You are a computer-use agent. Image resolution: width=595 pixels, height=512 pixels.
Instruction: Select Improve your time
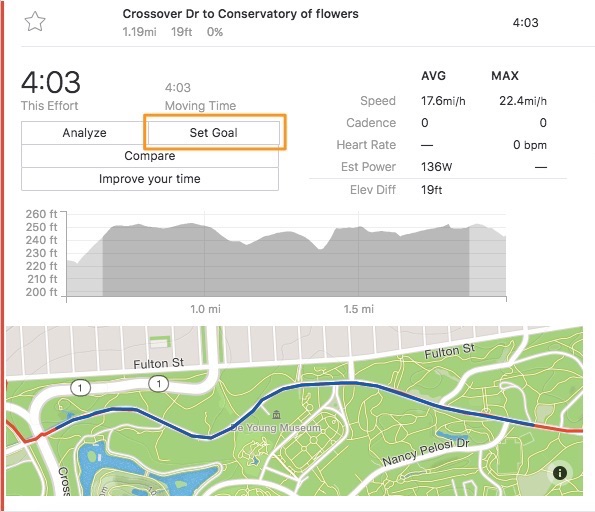coord(150,179)
